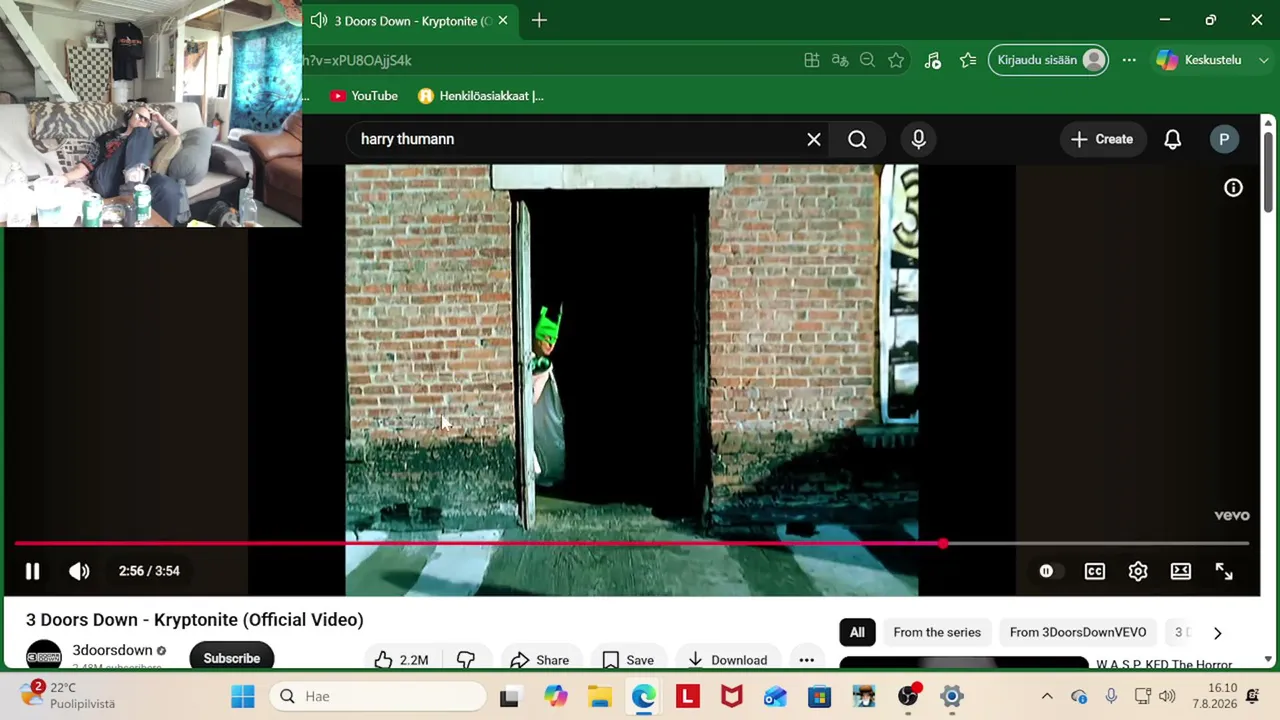This screenshot has width=1280, height=720.
Task: Open the taskbar microphone indicator
Action: 1111,696
